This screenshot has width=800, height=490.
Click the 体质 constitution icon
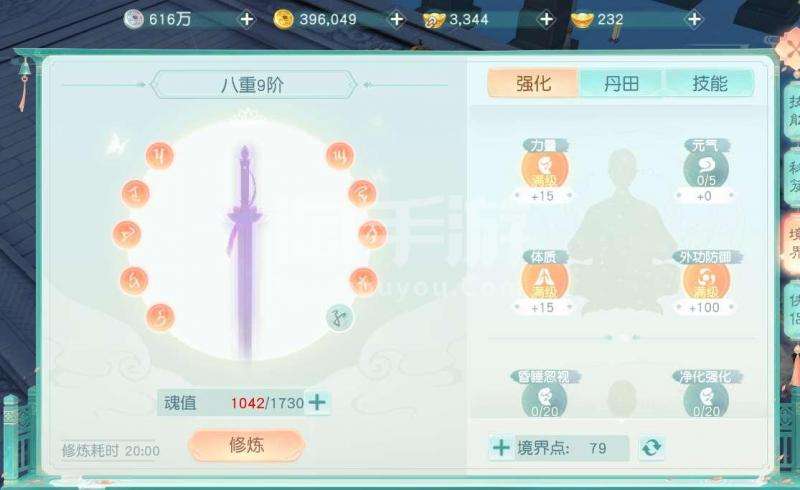pyautogui.click(x=544, y=281)
